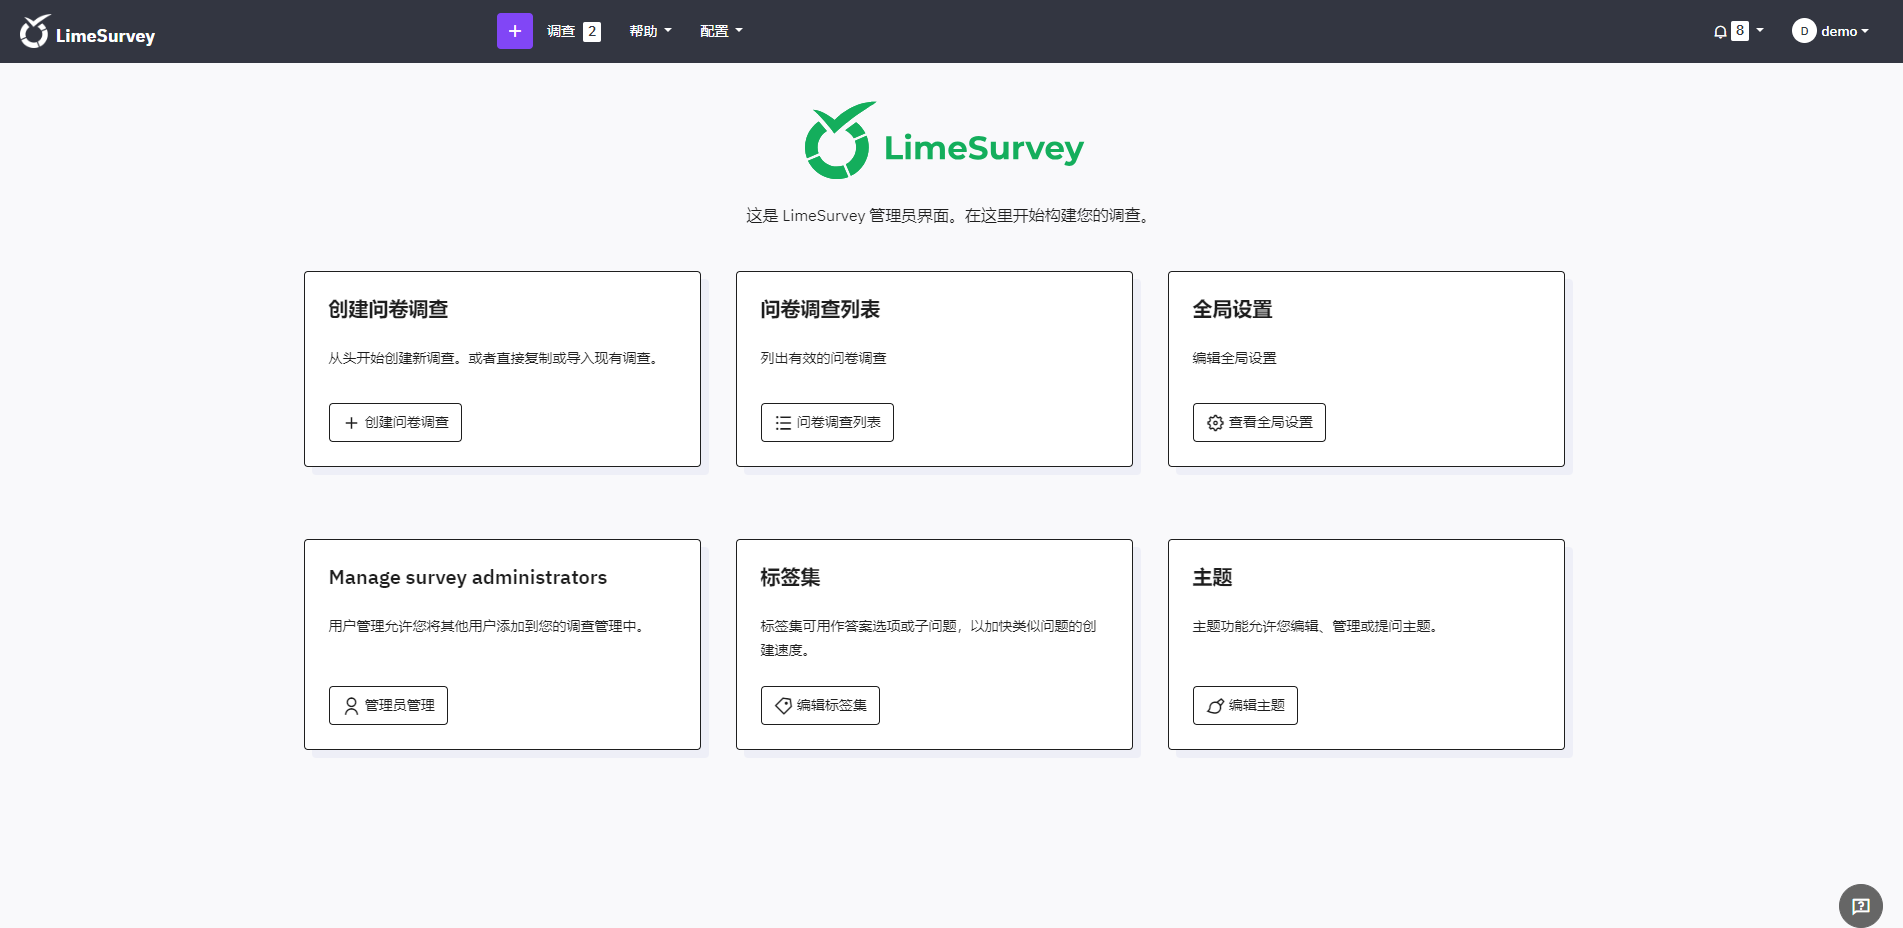Viewport: 1903px width, 928px height.
Task: Click the 编辑主题 button
Action: 1245,705
